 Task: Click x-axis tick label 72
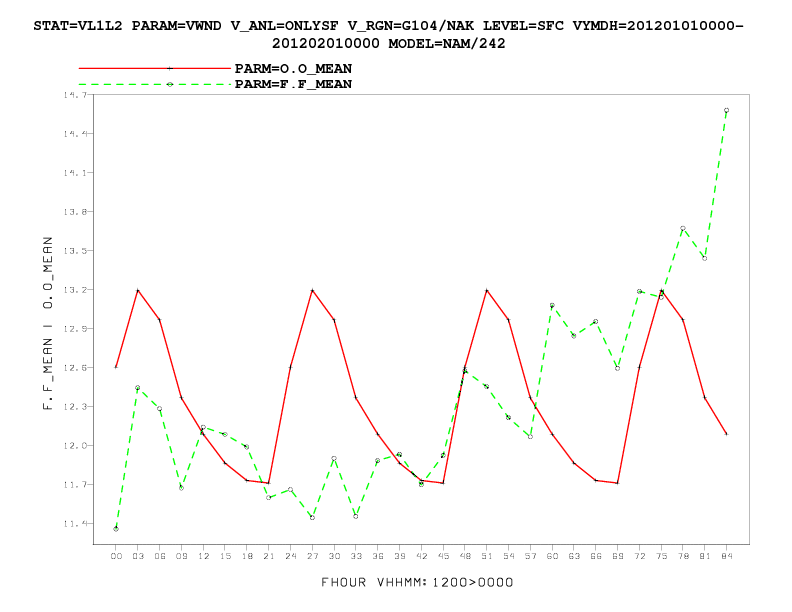(x=639, y=556)
